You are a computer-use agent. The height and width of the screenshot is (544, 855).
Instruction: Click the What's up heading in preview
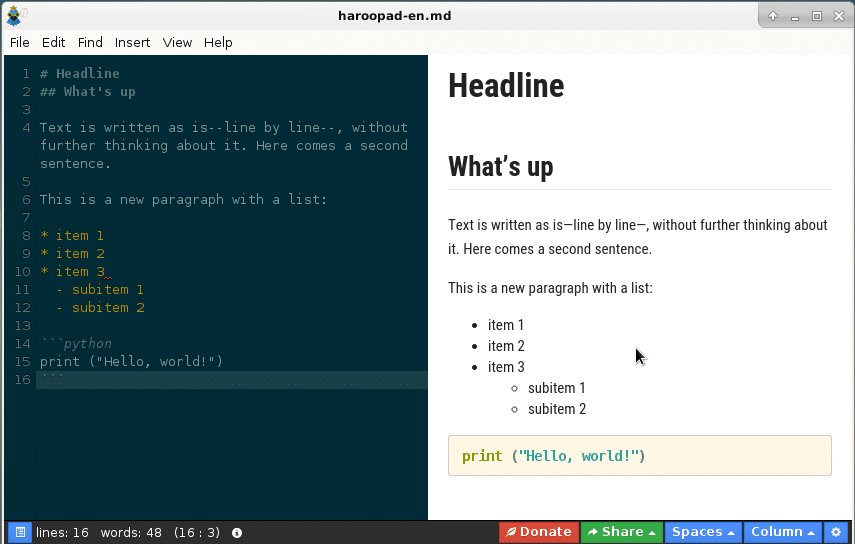pyautogui.click(x=501, y=166)
